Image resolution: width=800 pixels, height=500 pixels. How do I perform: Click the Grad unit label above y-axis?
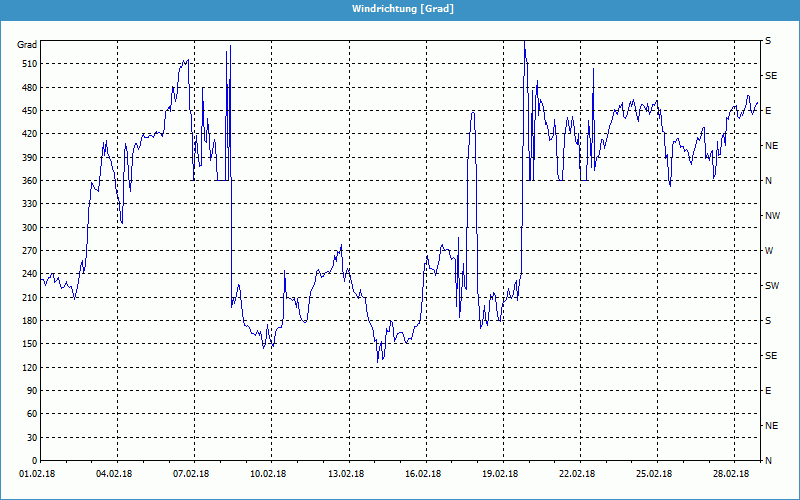pos(27,45)
